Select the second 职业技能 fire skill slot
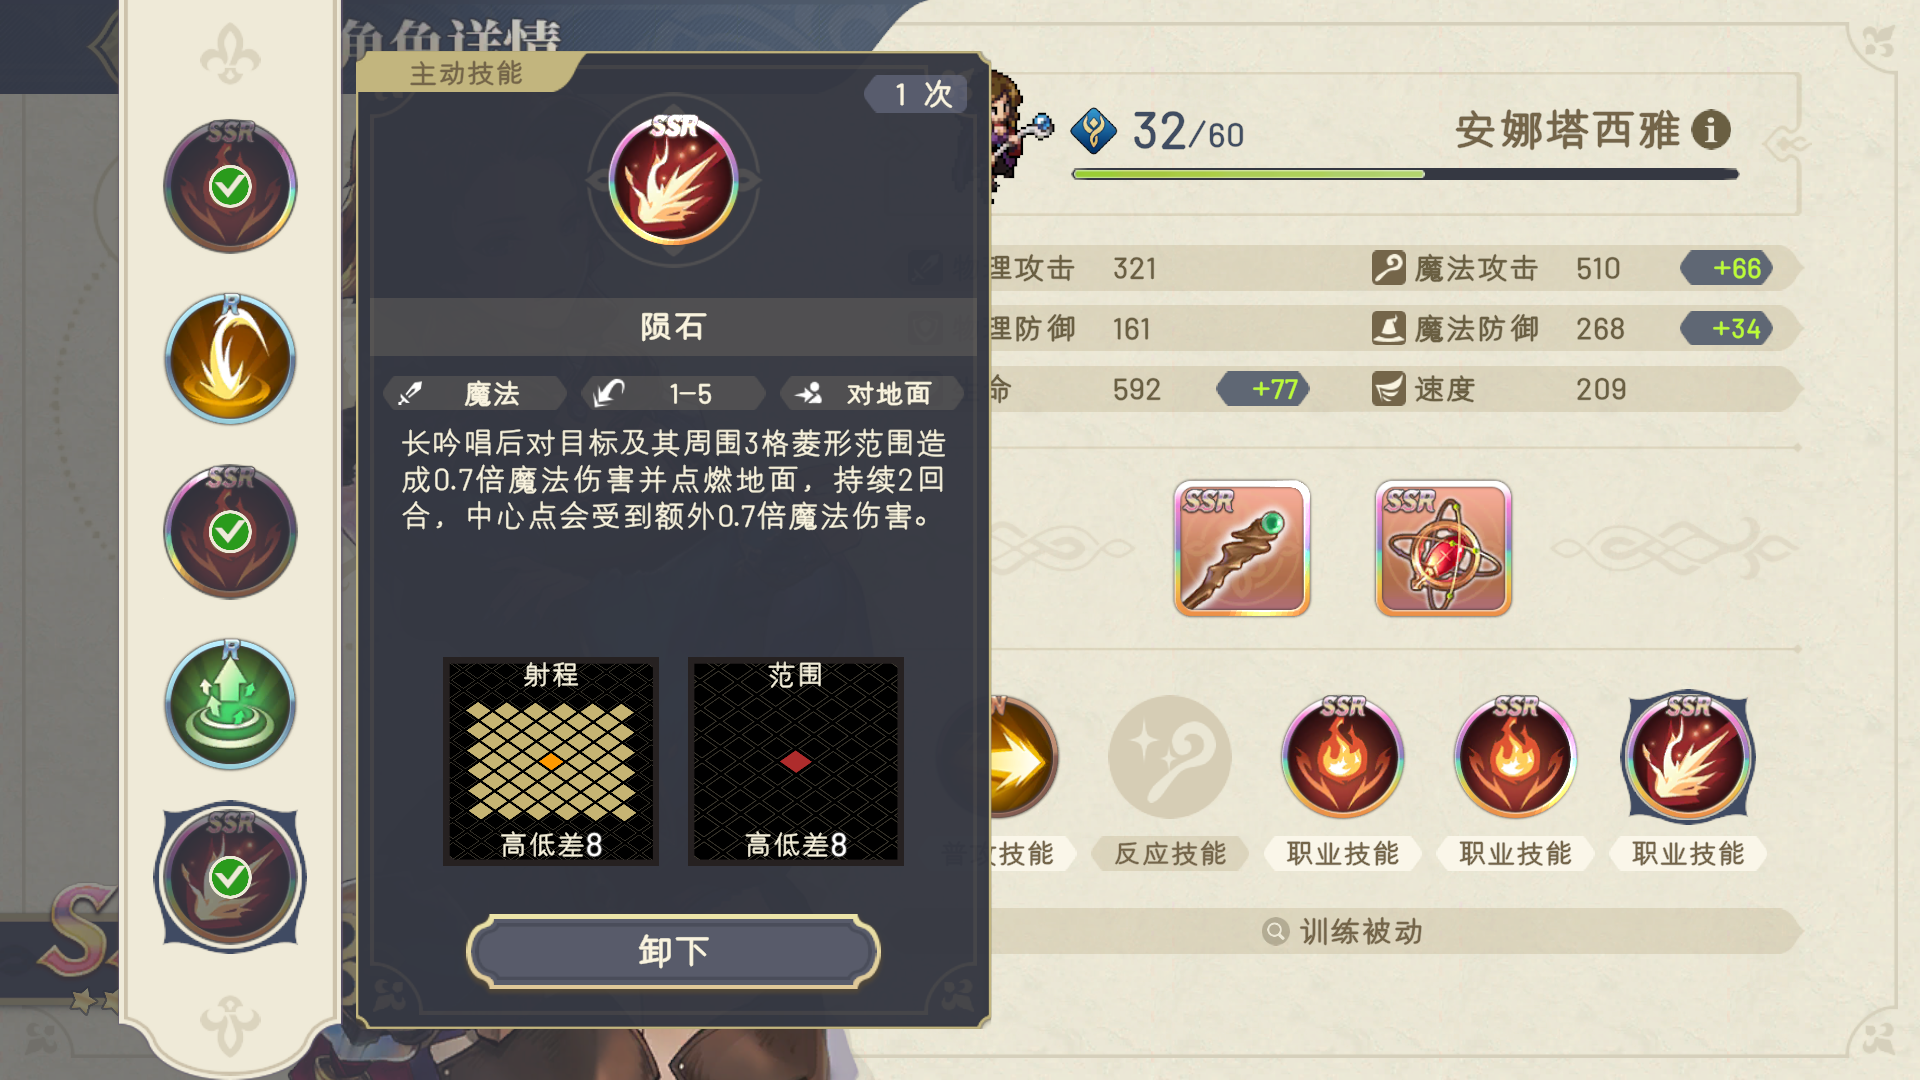 pyautogui.click(x=1516, y=757)
